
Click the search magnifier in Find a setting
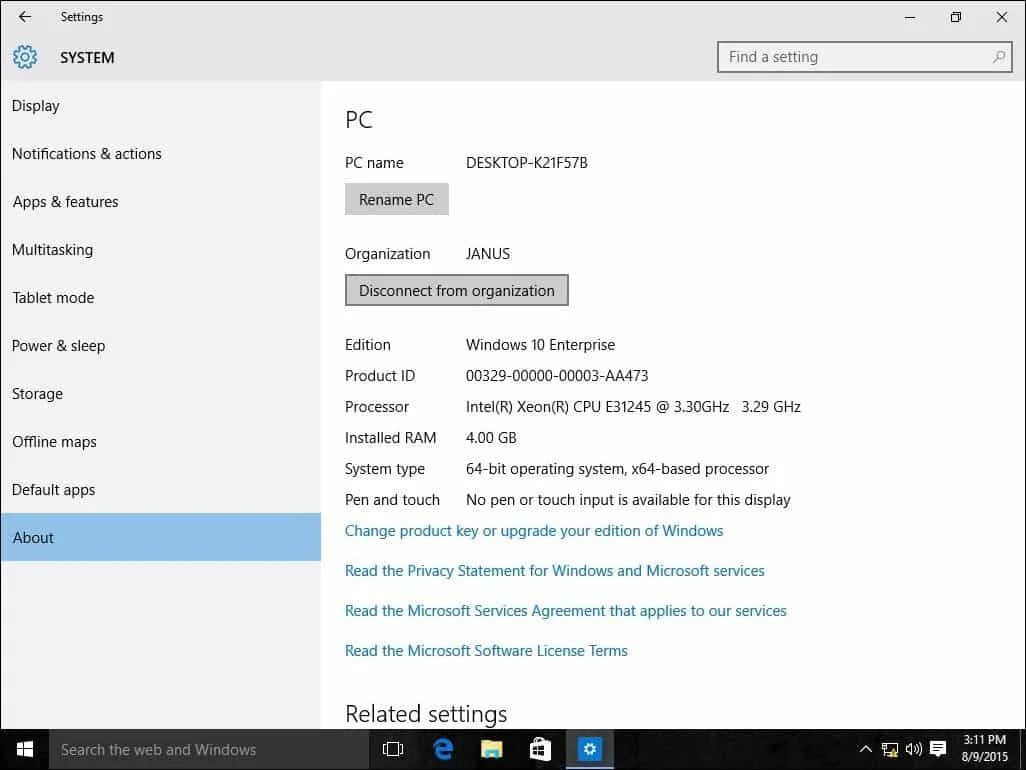click(x=999, y=57)
